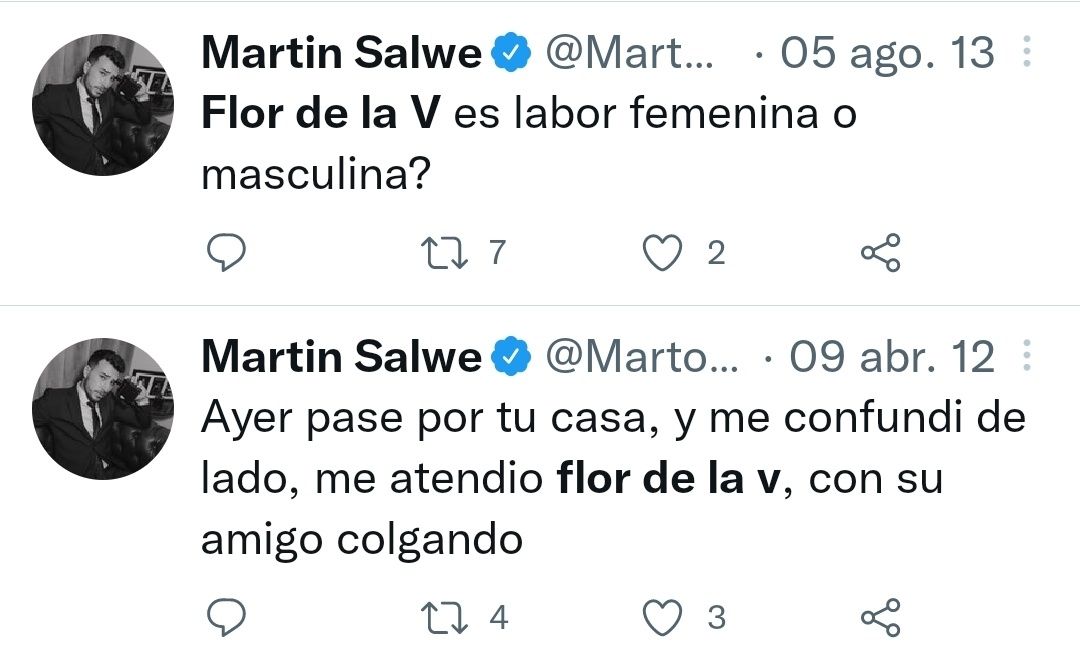Reply to the 05 ago. 13 tweet
This screenshot has height=647, width=1080.
coord(226,254)
